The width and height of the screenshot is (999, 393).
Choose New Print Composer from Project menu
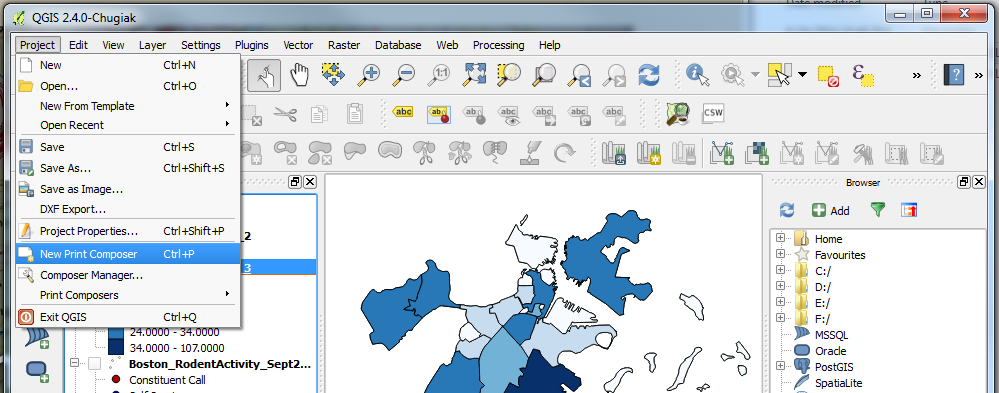127,254
